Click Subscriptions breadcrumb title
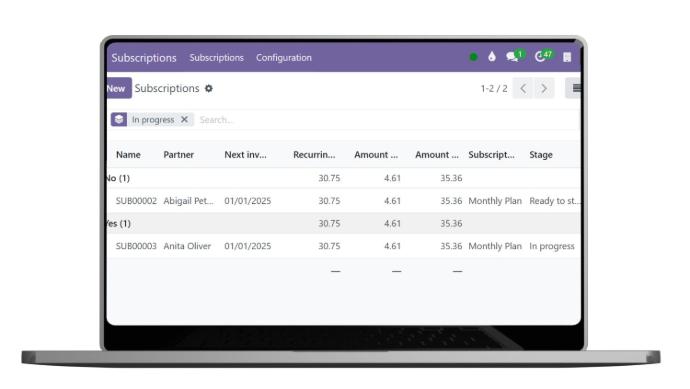 tap(167, 88)
